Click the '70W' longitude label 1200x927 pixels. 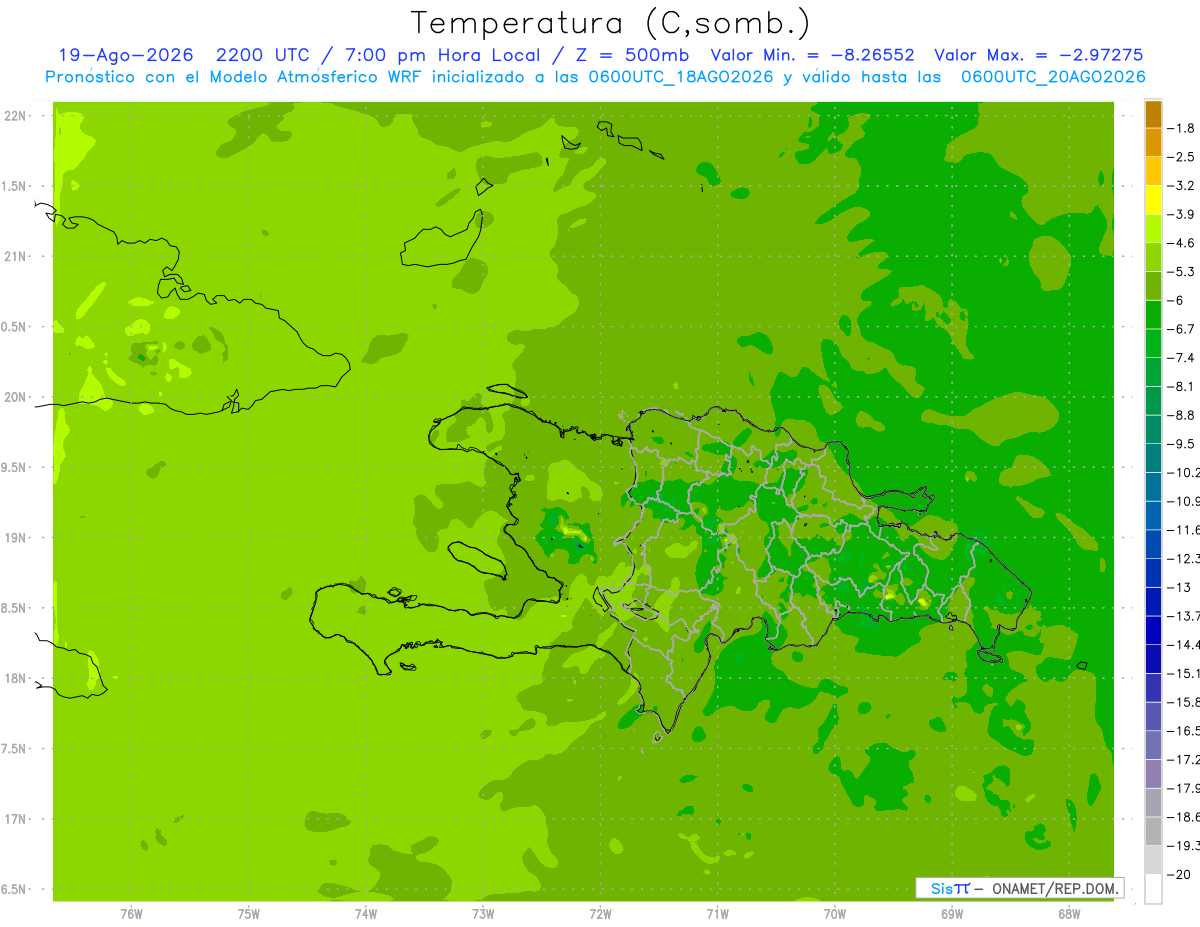[834, 913]
